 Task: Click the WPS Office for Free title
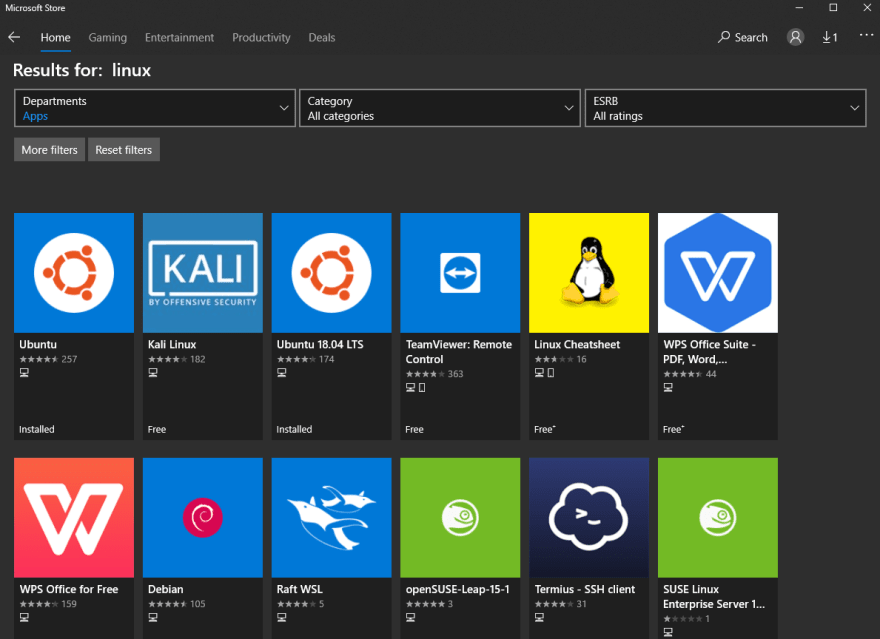click(69, 590)
